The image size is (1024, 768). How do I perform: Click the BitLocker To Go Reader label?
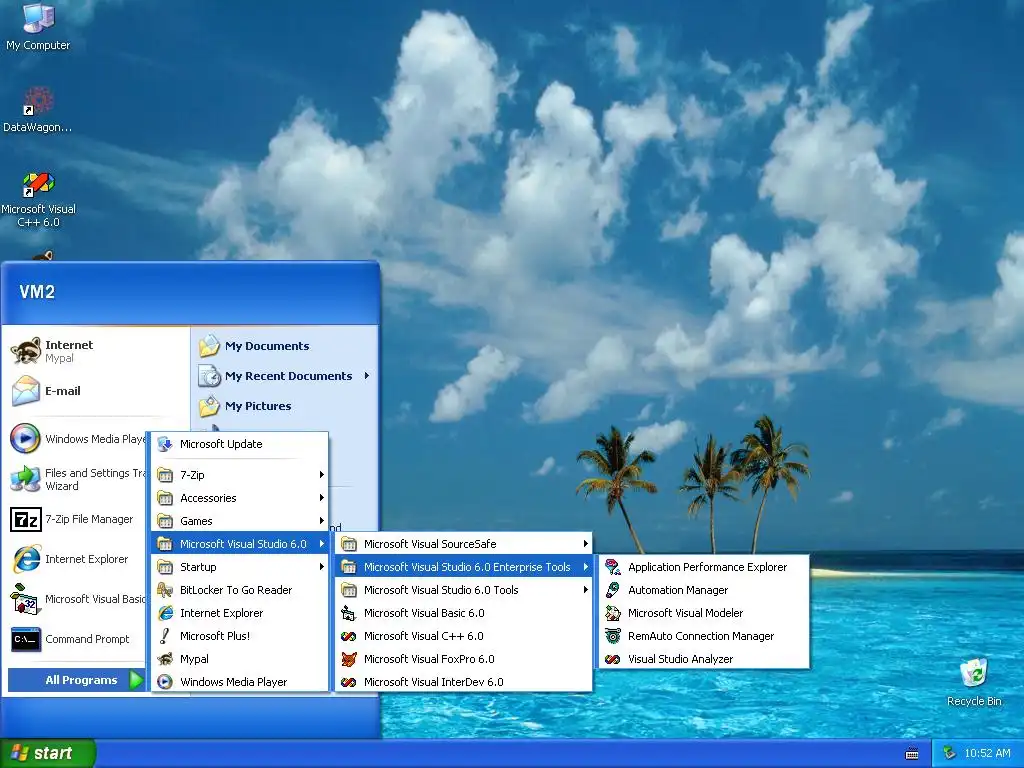coord(236,590)
